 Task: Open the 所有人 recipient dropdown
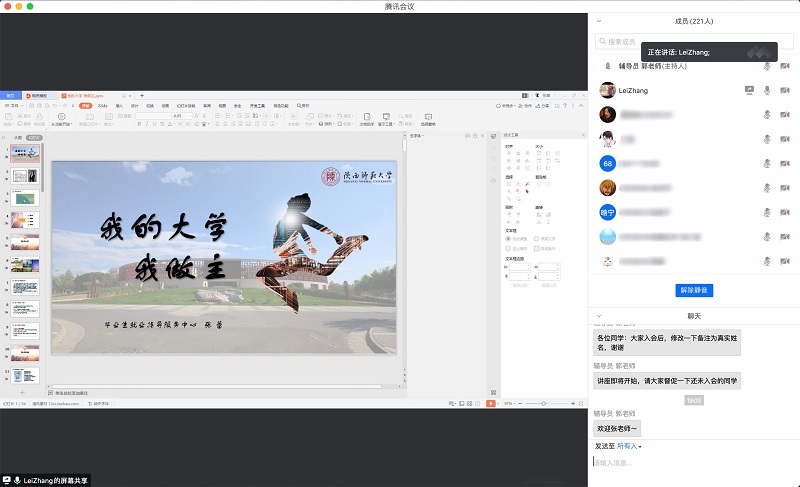click(x=629, y=446)
